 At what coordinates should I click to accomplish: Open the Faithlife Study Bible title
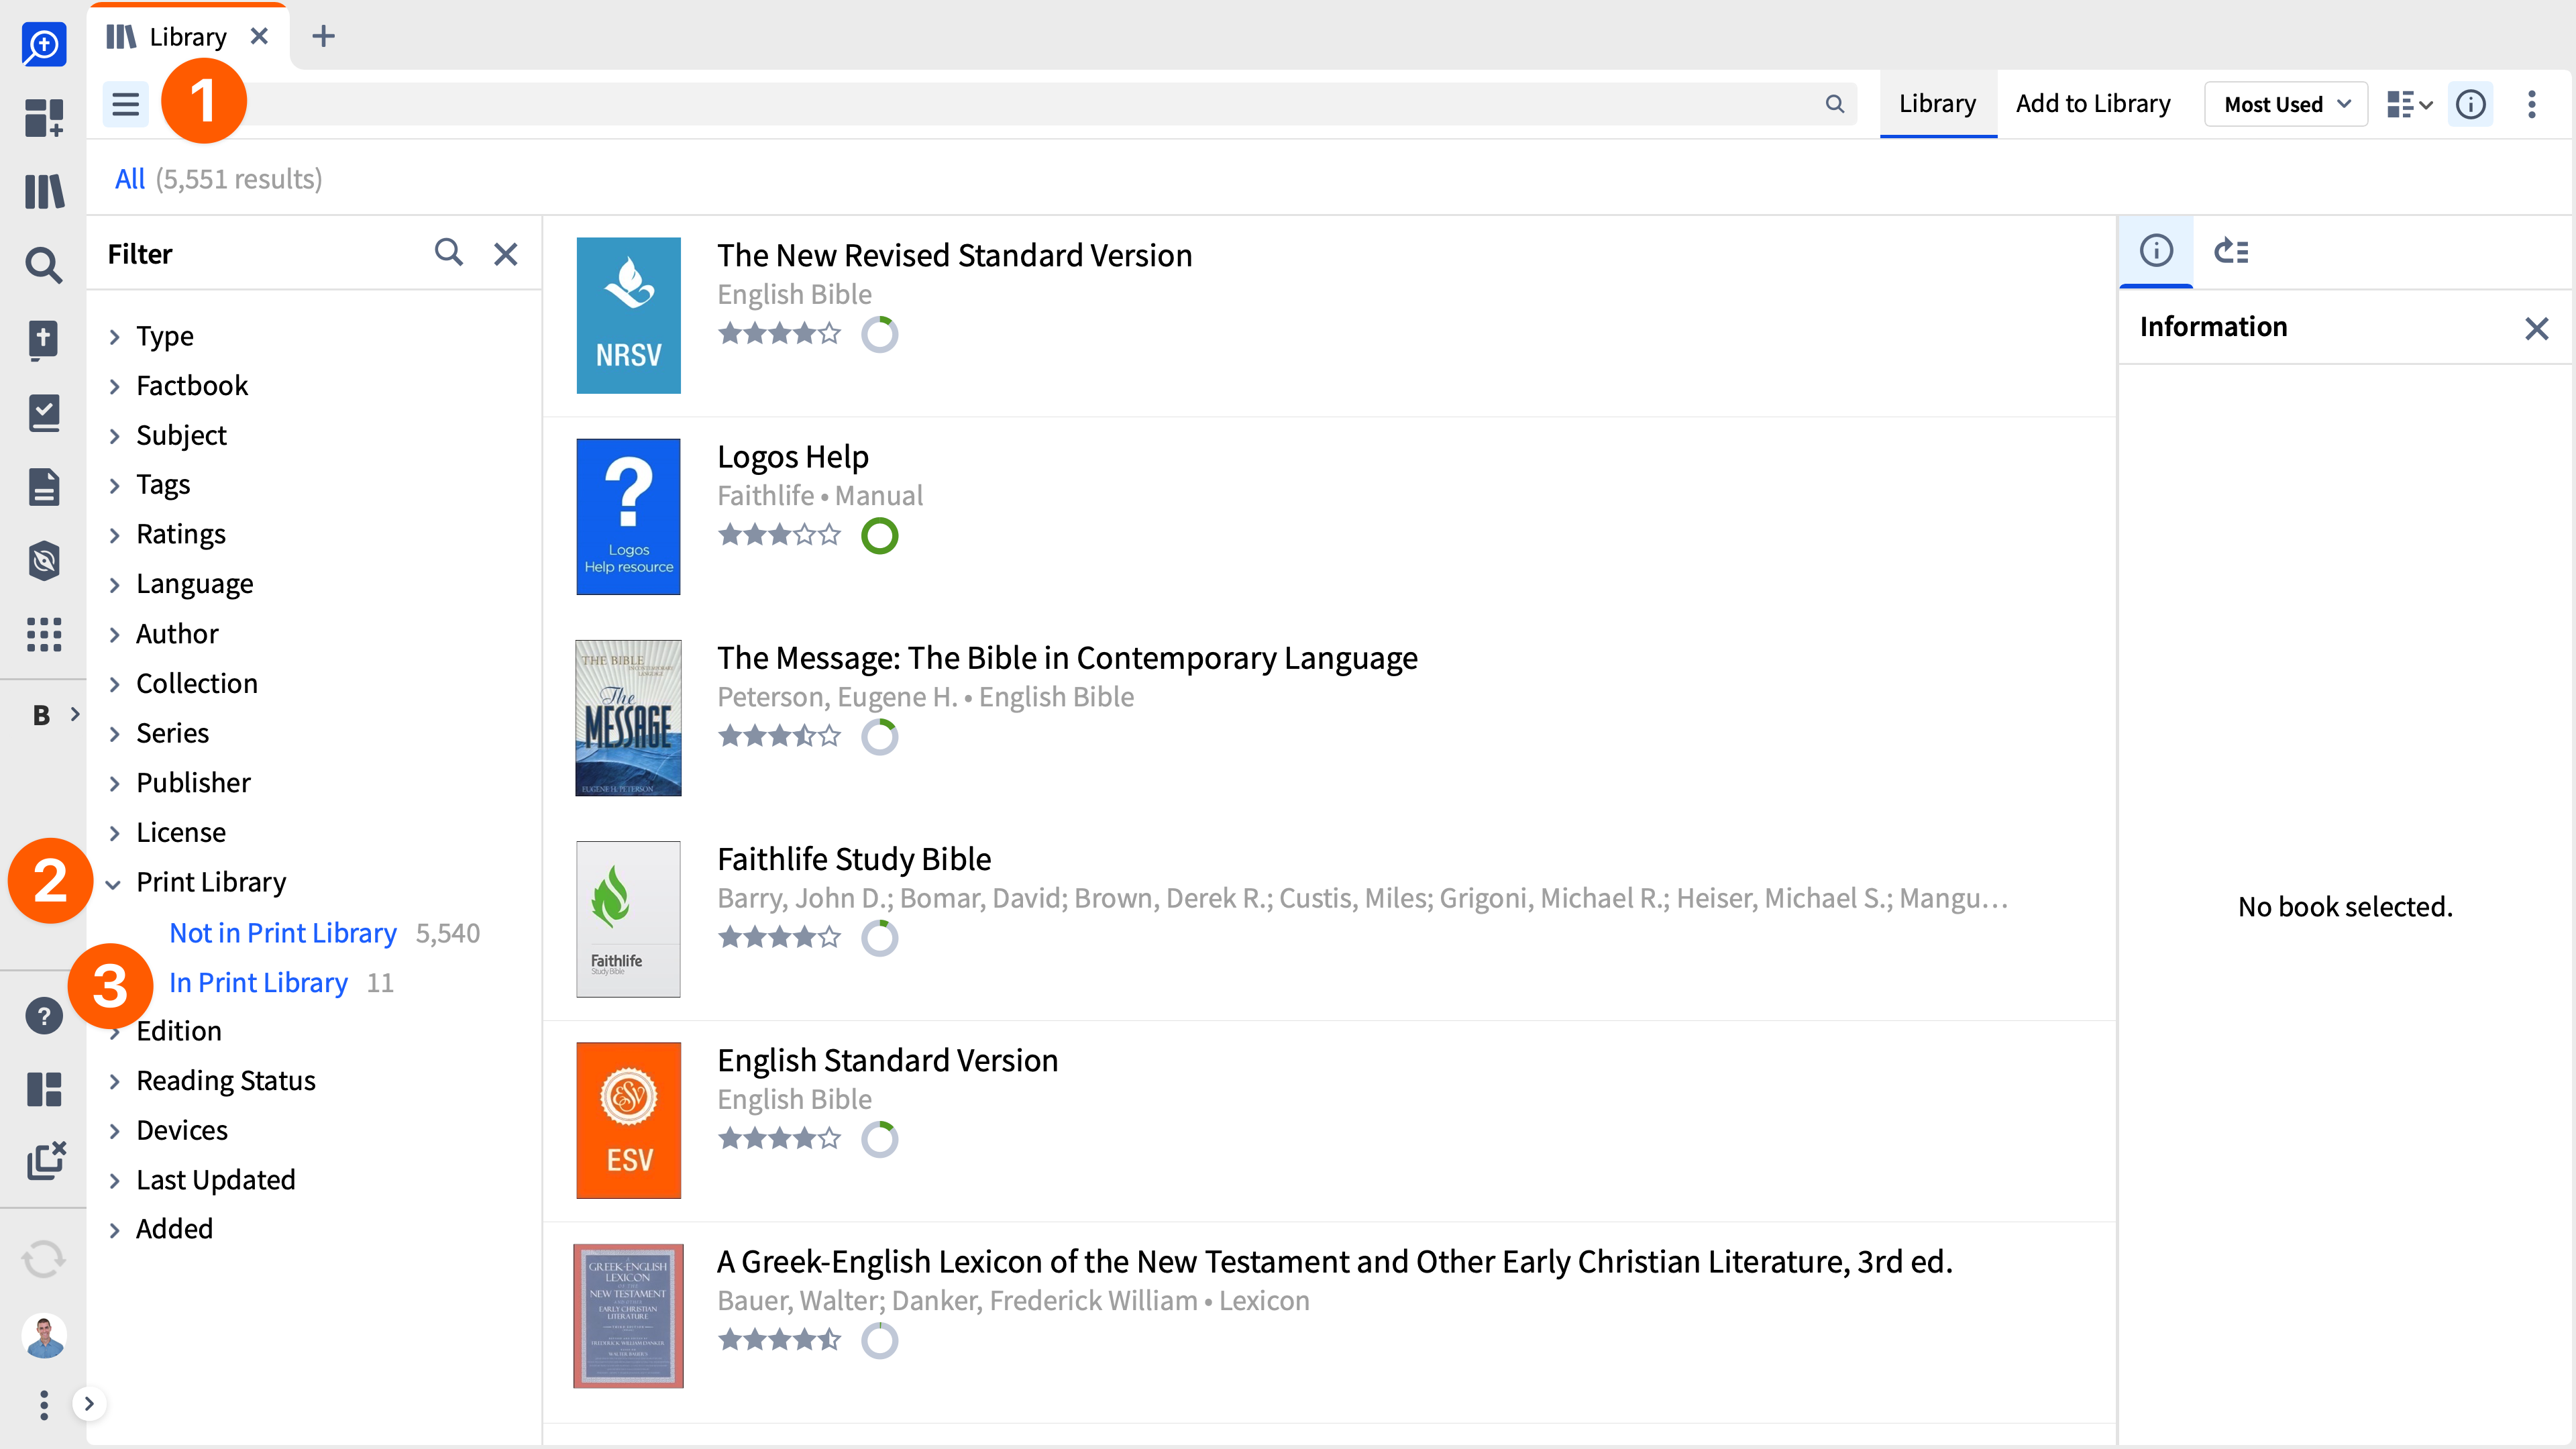854,859
